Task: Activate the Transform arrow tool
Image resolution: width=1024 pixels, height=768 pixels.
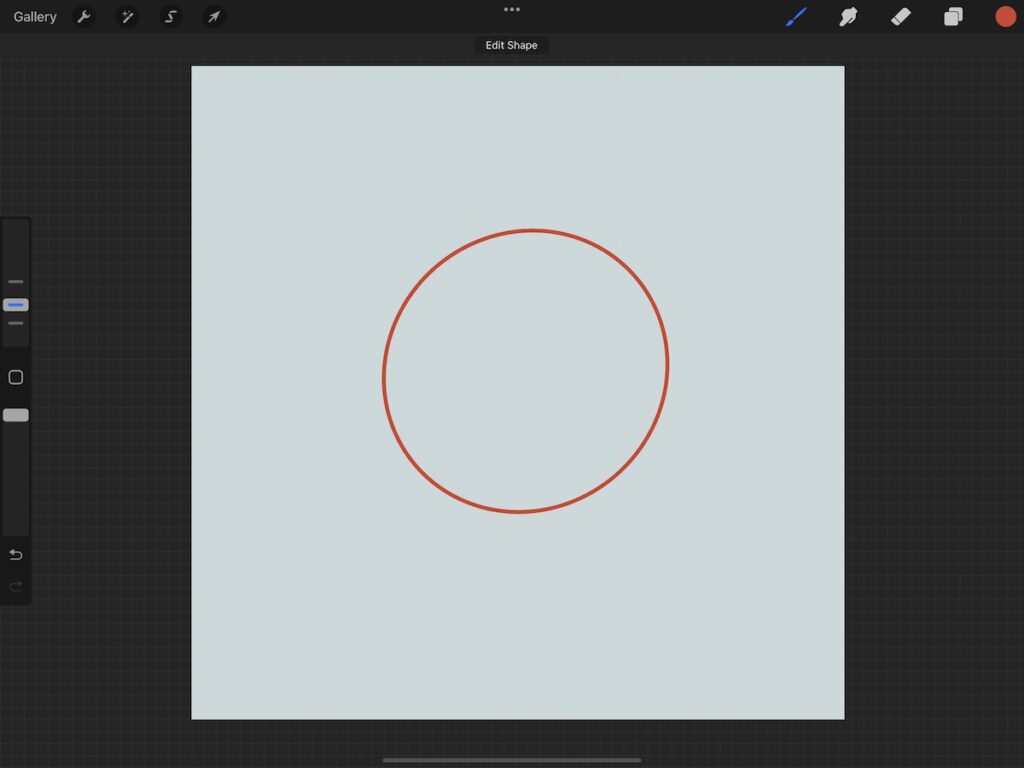Action: (213, 17)
